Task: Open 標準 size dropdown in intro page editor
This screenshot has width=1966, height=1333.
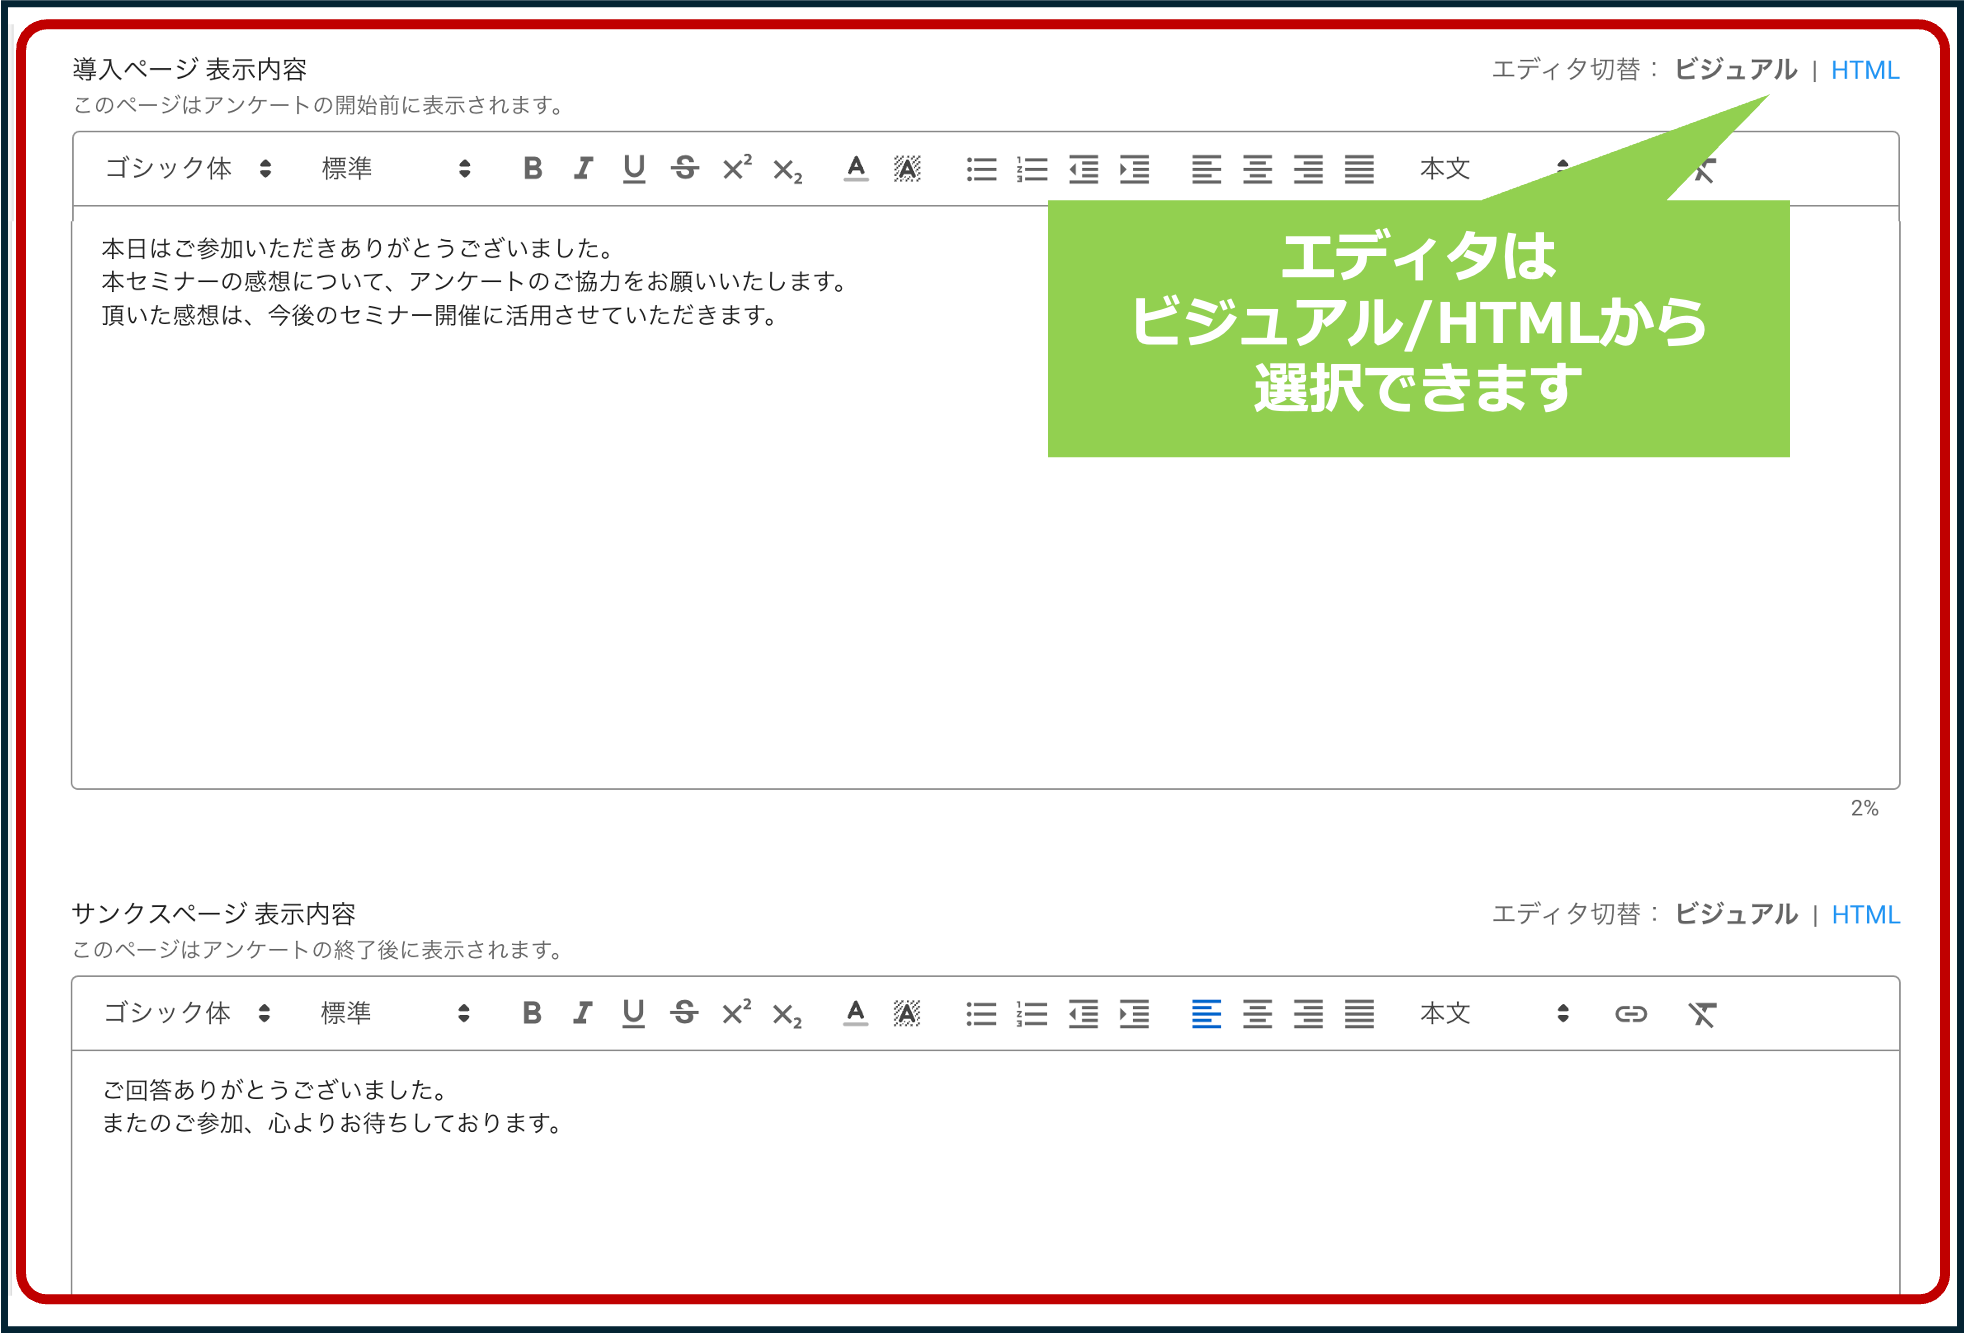Action: tap(396, 168)
